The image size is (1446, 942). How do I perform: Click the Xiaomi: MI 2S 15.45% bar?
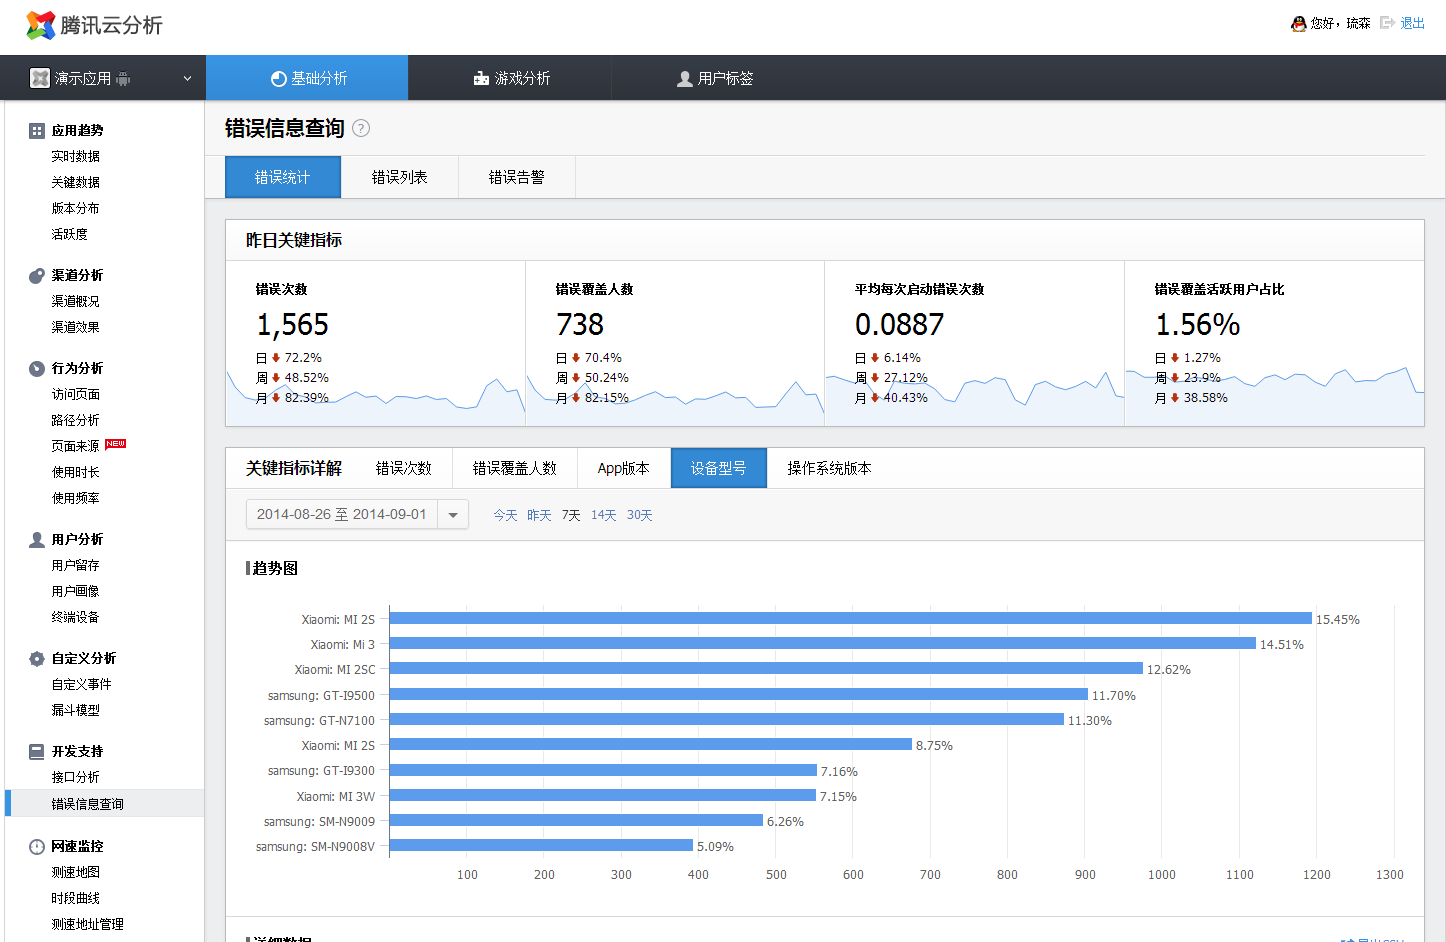851,618
